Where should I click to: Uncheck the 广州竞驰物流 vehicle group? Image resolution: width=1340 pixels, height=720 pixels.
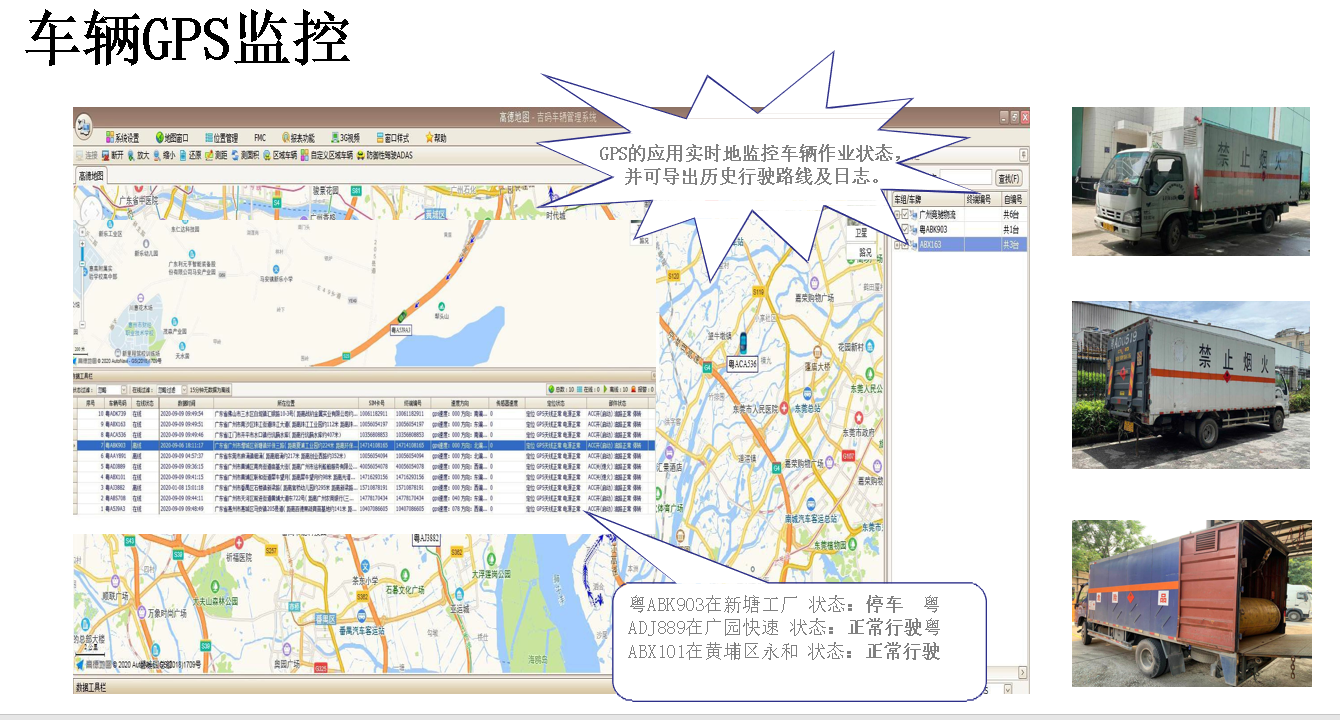pyautogui.click(x=905, y=214)
